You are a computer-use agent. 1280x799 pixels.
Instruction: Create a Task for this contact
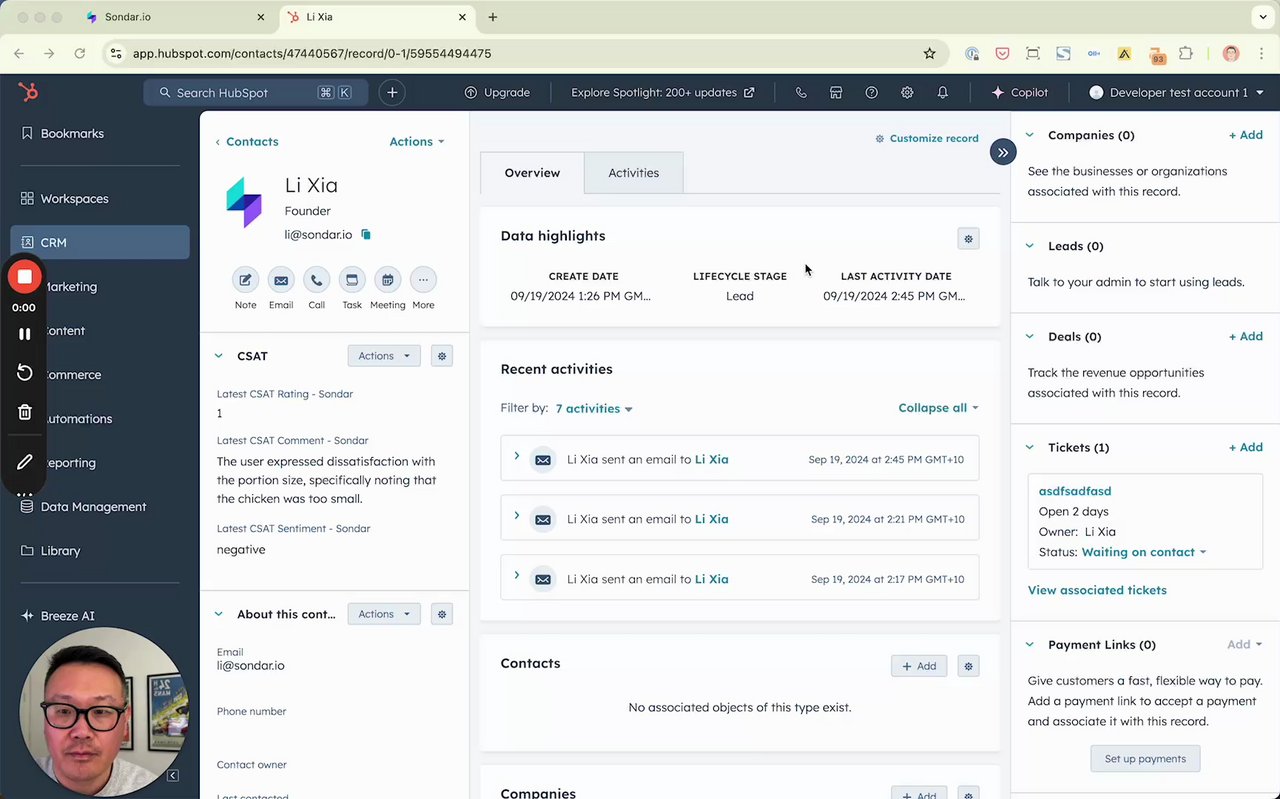pyautogui.click(x=352, y=280)
